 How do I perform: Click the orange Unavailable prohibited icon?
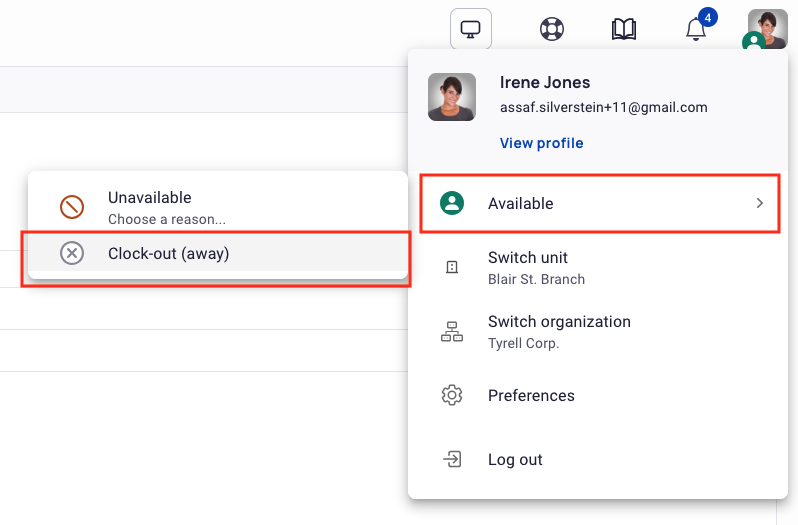pyautogui.click(x=72, y=207)
